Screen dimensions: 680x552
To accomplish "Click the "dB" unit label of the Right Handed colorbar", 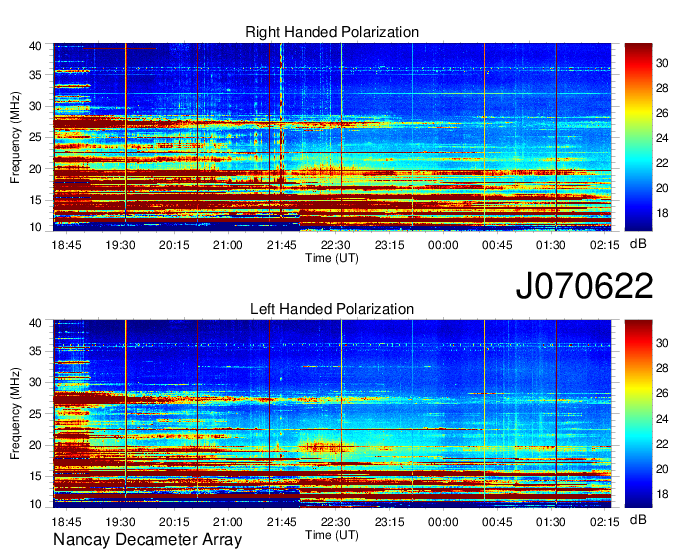I will click(x=638, y=244).
